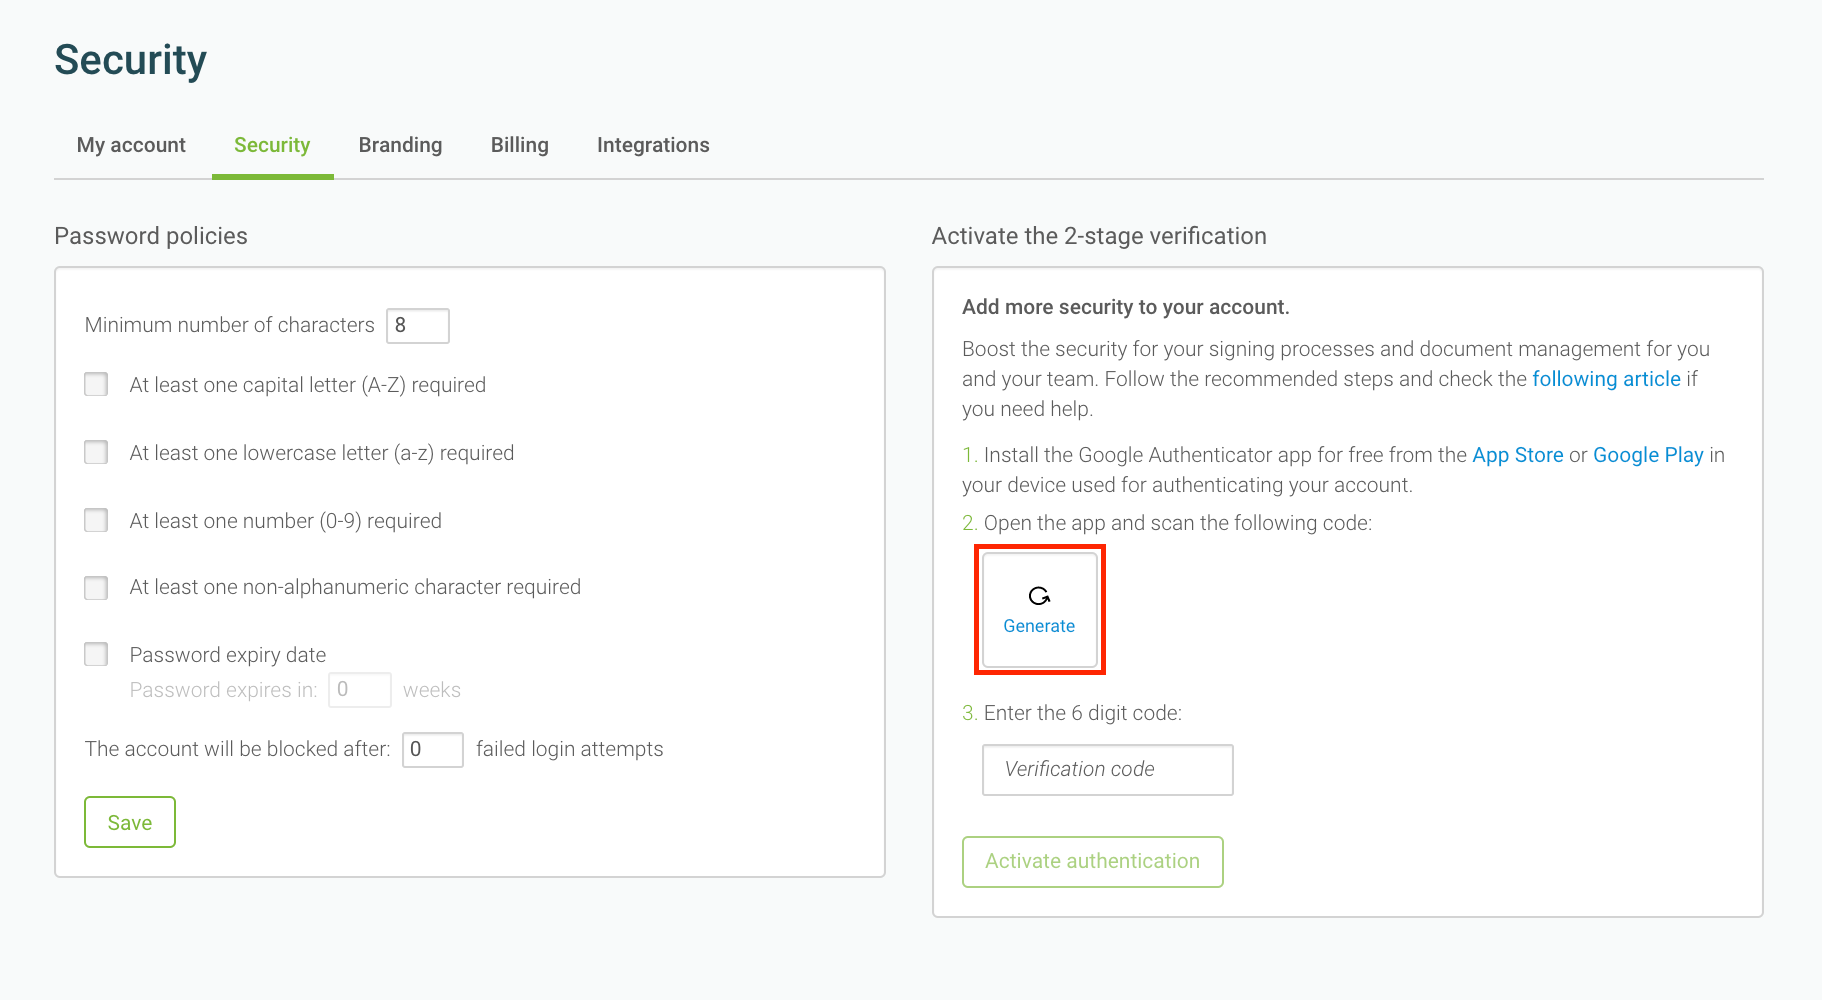The image size is (1822, 1000).
Task: Save the password policies
Action: tap(130, 822)
